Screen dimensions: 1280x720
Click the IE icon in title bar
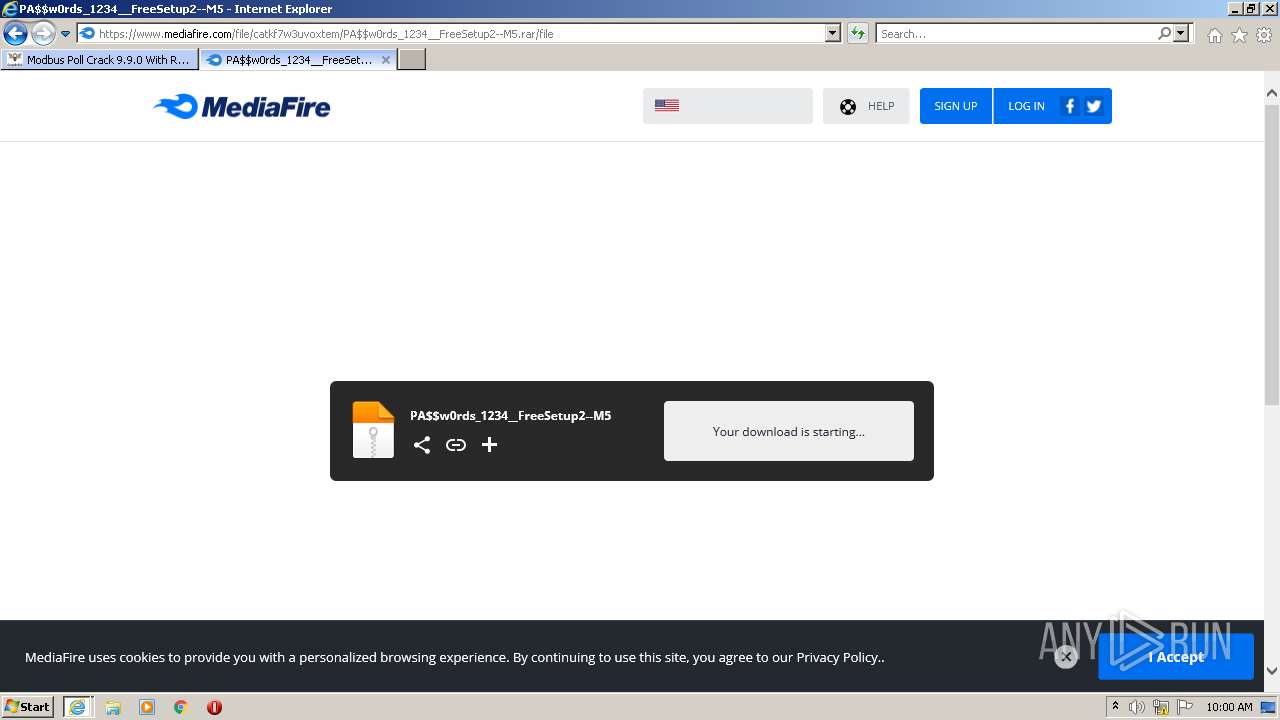click(x=10, y=8)
